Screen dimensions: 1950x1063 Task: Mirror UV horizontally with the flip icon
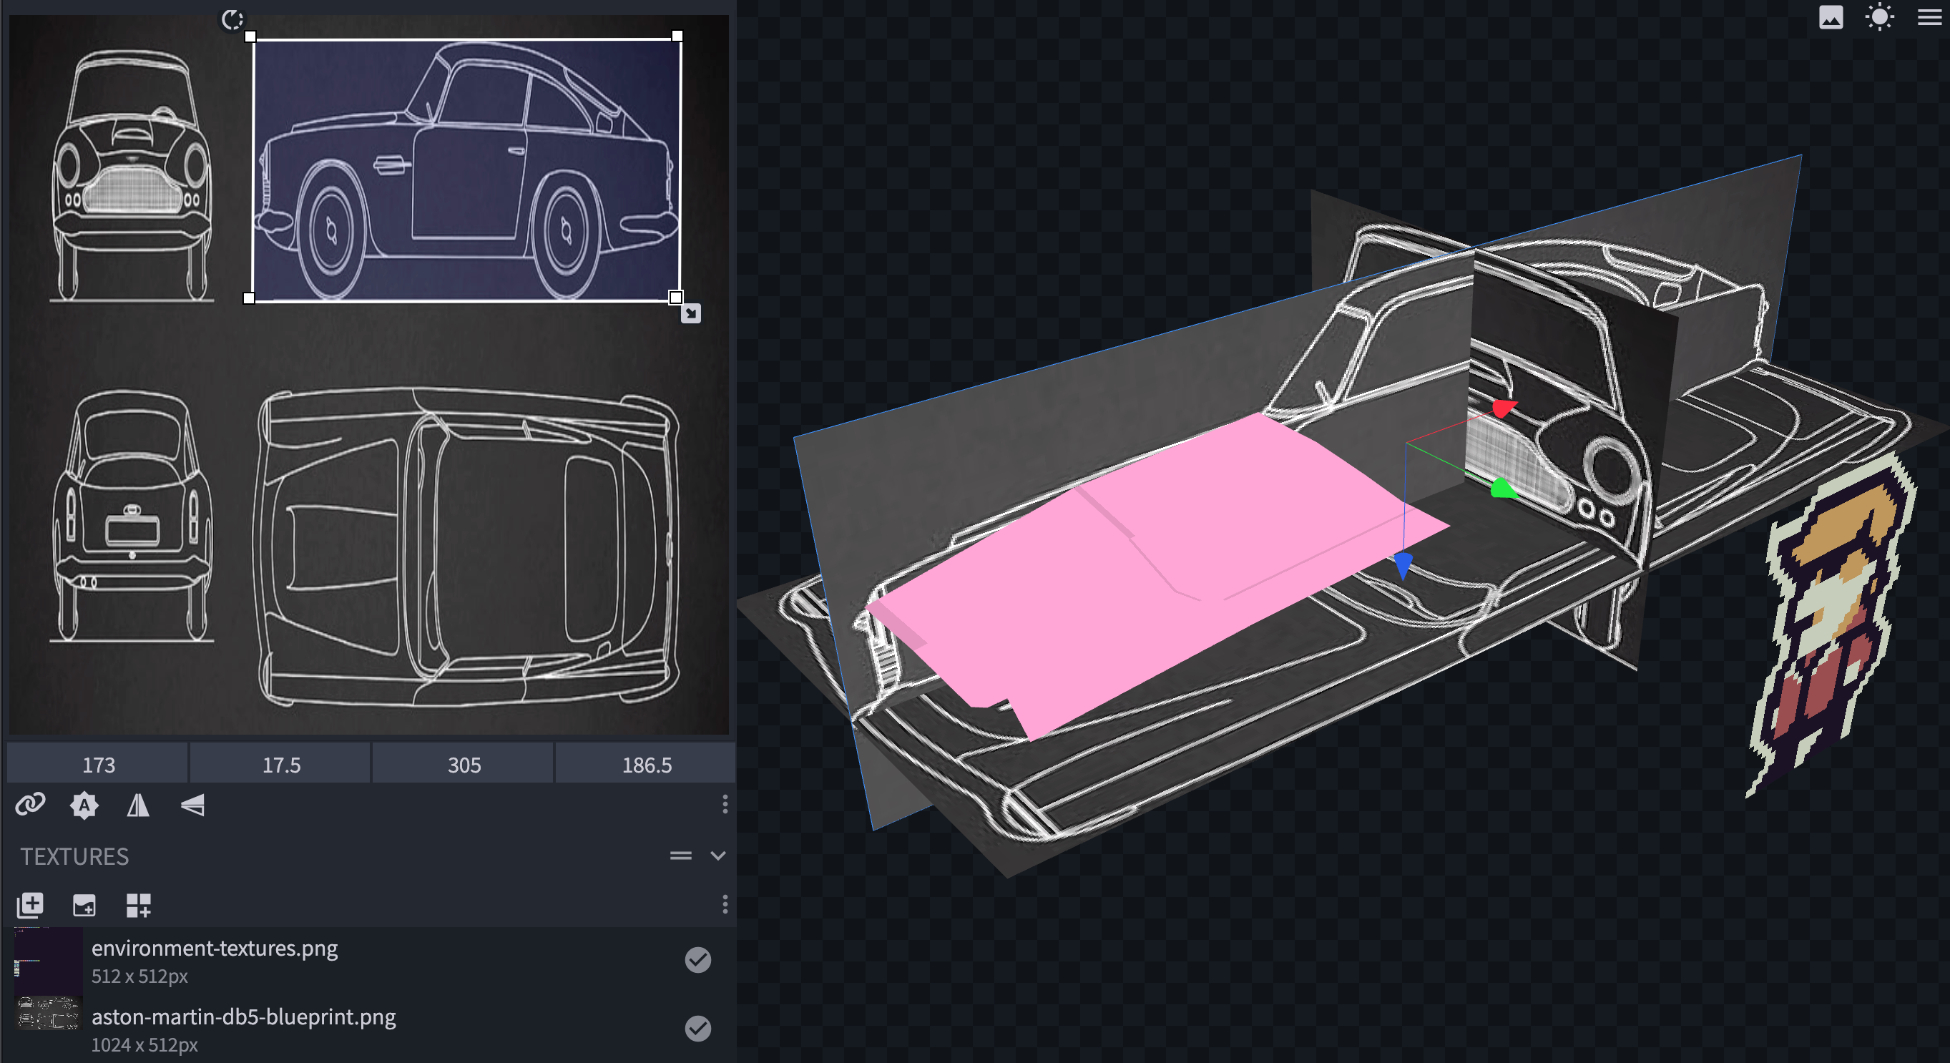138,805
